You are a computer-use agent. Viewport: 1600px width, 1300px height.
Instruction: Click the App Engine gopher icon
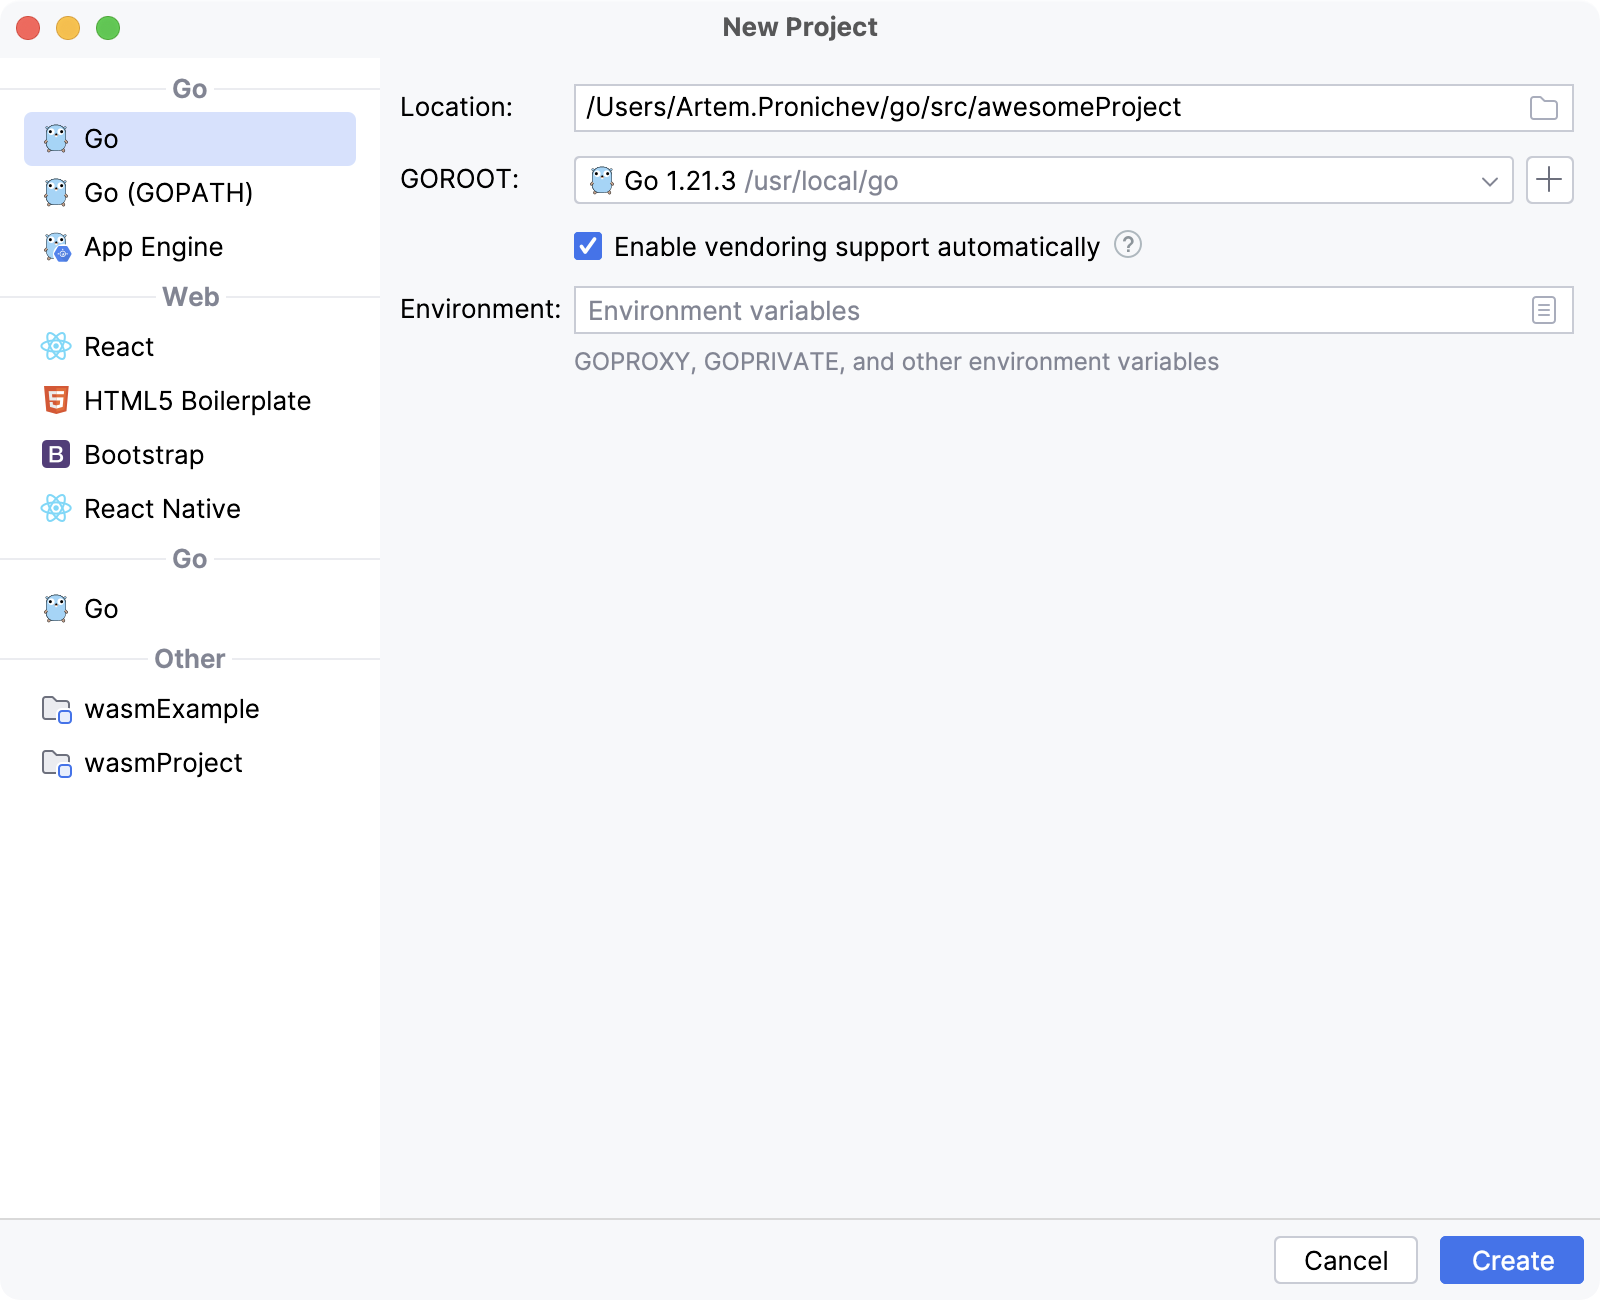pos(57,246)
